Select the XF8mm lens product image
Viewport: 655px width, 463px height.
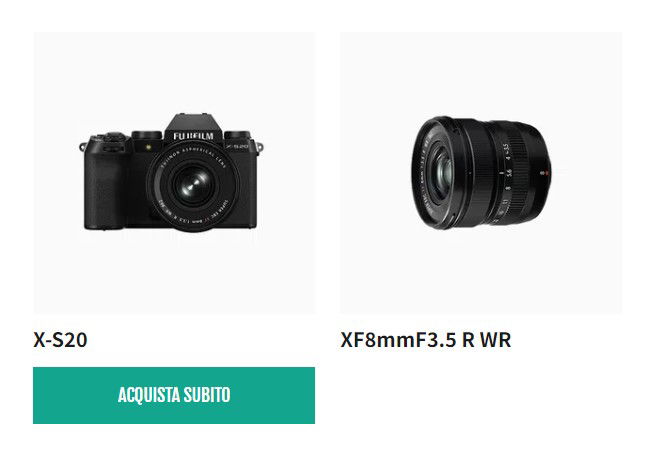(481, 173)
